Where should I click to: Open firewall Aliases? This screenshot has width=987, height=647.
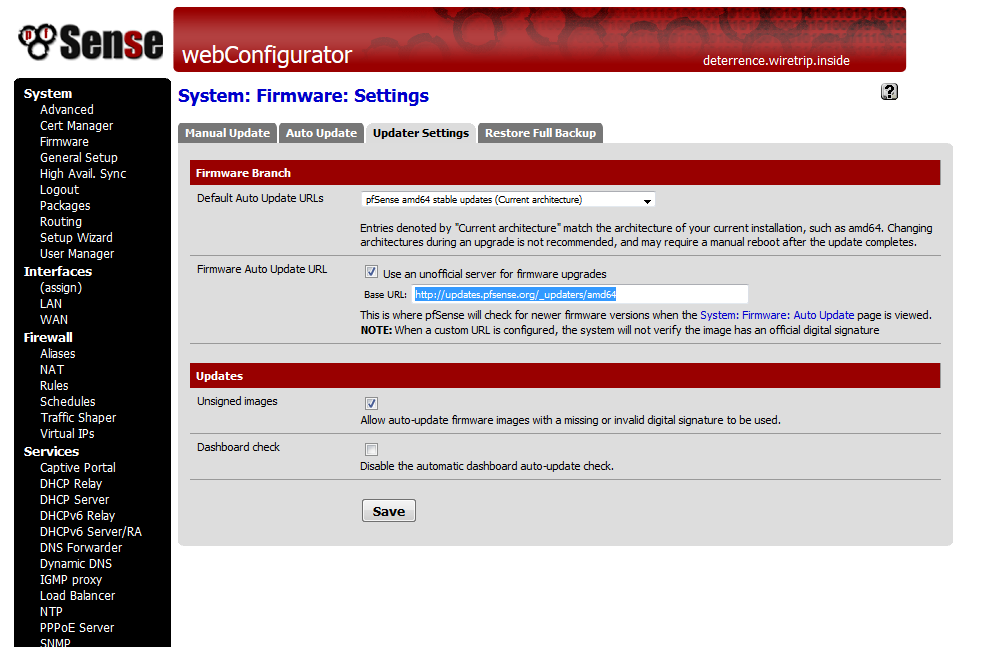57,354
